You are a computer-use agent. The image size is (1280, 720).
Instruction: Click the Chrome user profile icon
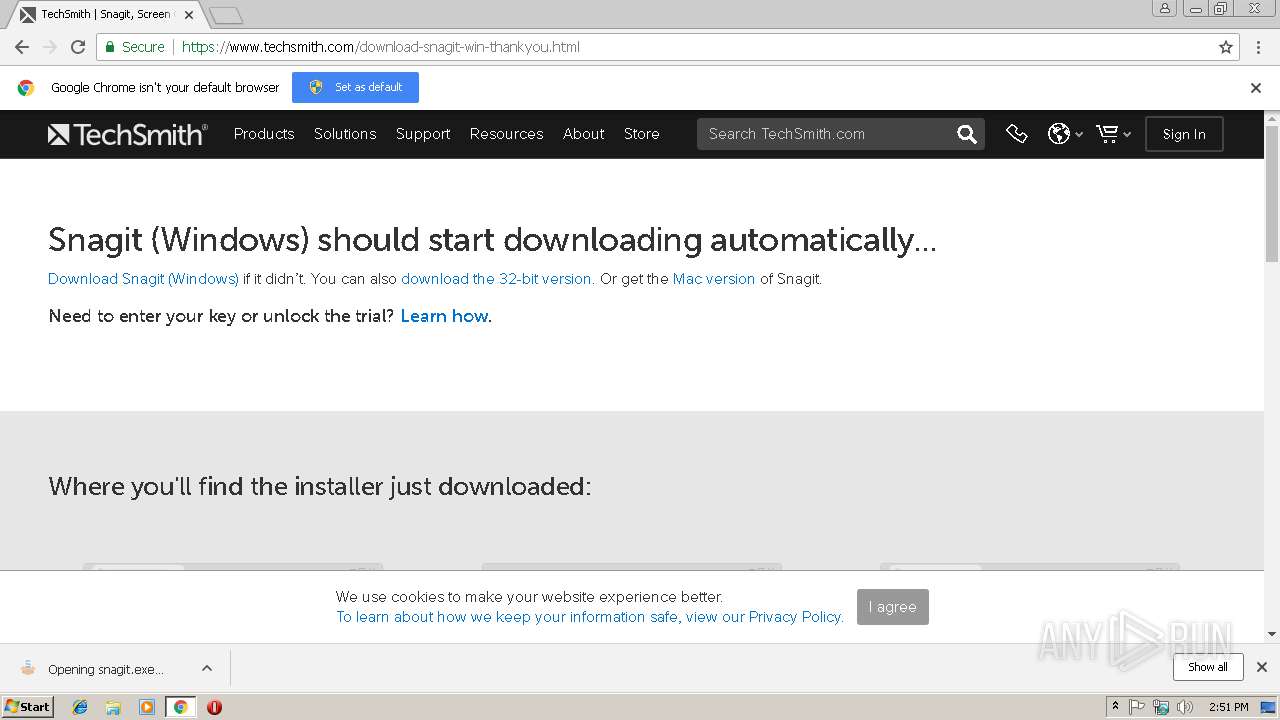pos(1165,8)
